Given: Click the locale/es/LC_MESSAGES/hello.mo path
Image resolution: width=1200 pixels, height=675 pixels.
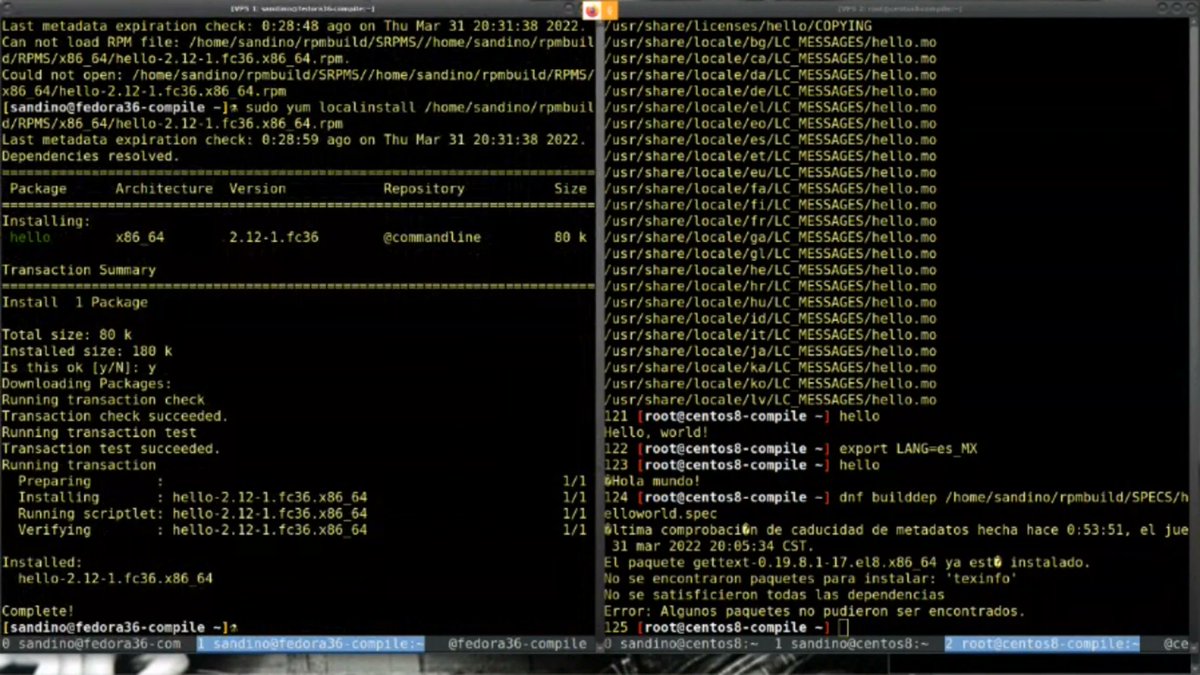Looking at the screenshot, I should pos(771,140).
